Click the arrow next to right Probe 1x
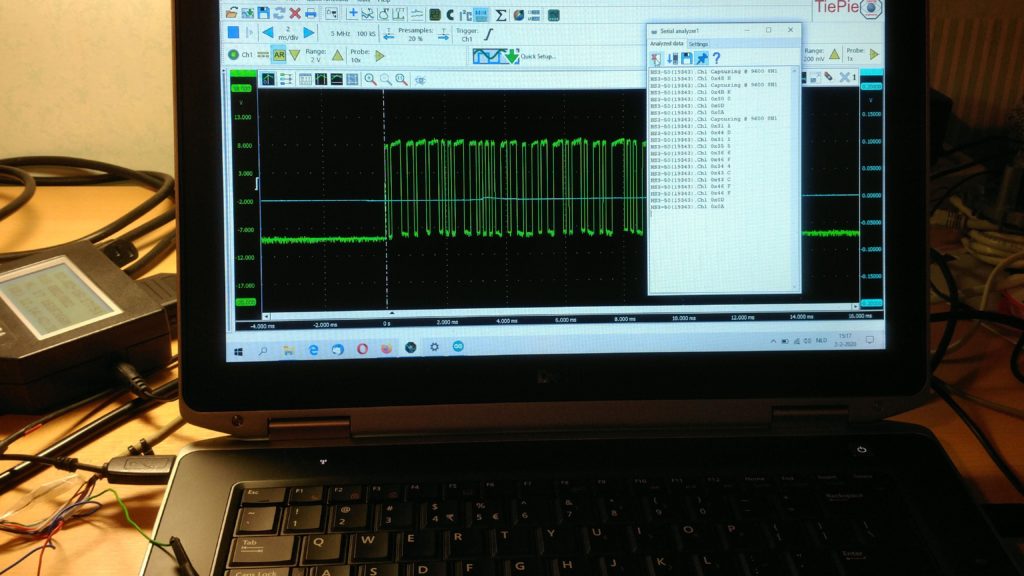This screenshot has width=1024, height=576. click(x=874, y=54)
